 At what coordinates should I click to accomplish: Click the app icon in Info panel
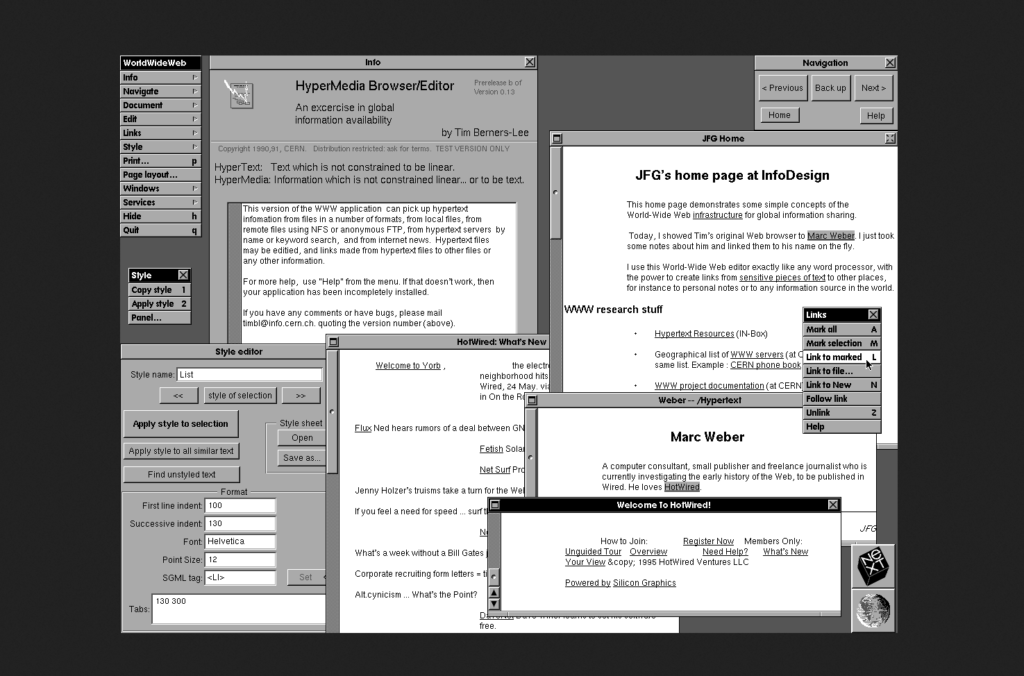pos(239,94)
